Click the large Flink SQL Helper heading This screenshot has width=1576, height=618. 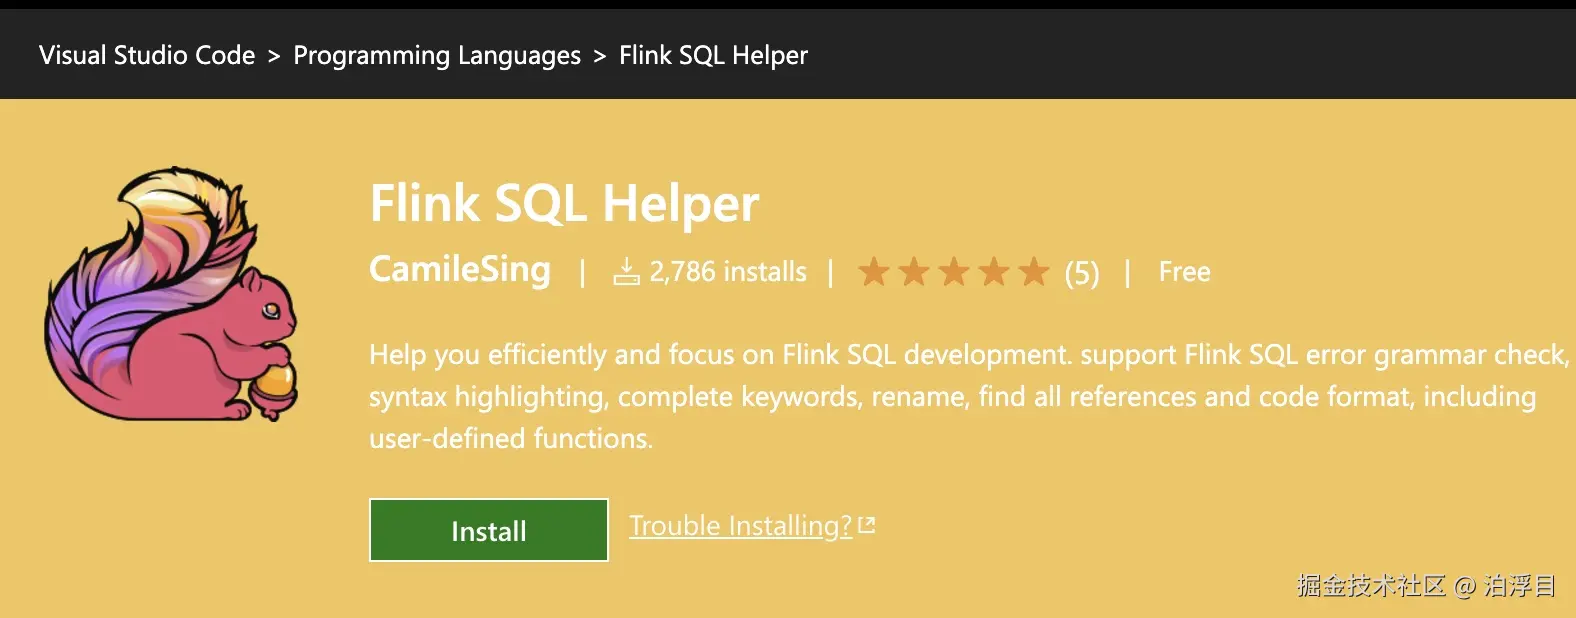click(564, 204)
